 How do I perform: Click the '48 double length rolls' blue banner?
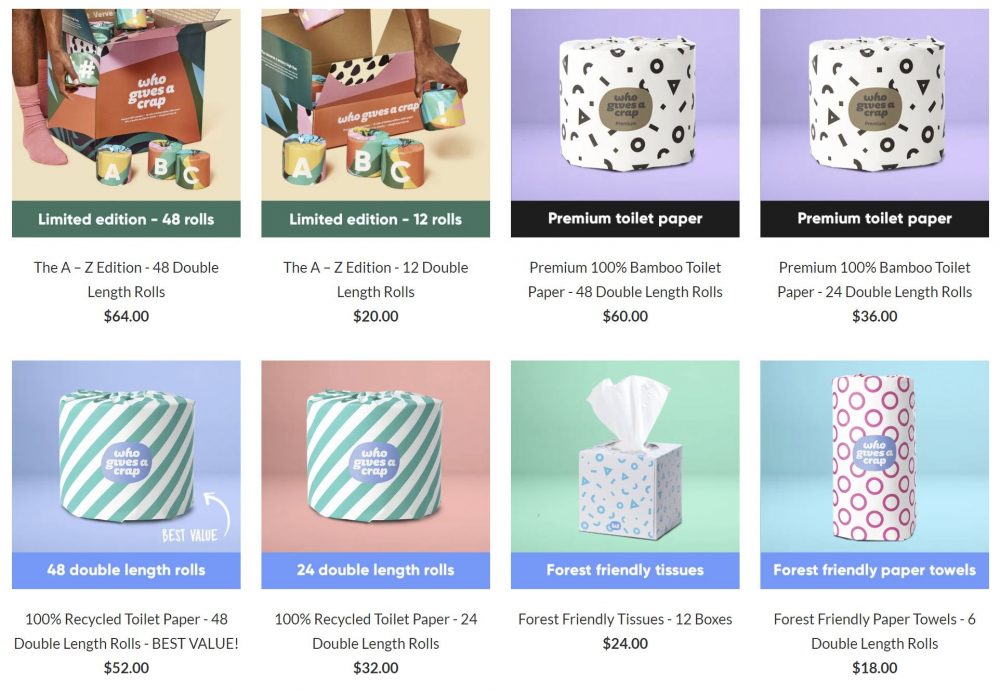point(126,570)
